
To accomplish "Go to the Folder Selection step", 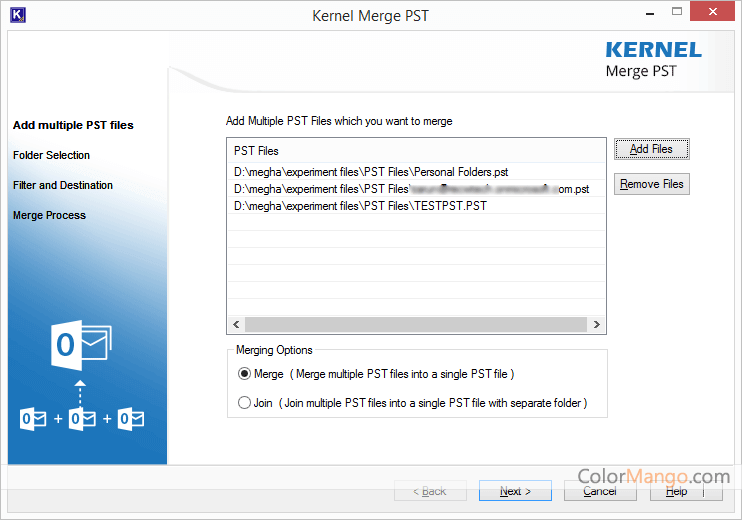I will tap(51, 155).
